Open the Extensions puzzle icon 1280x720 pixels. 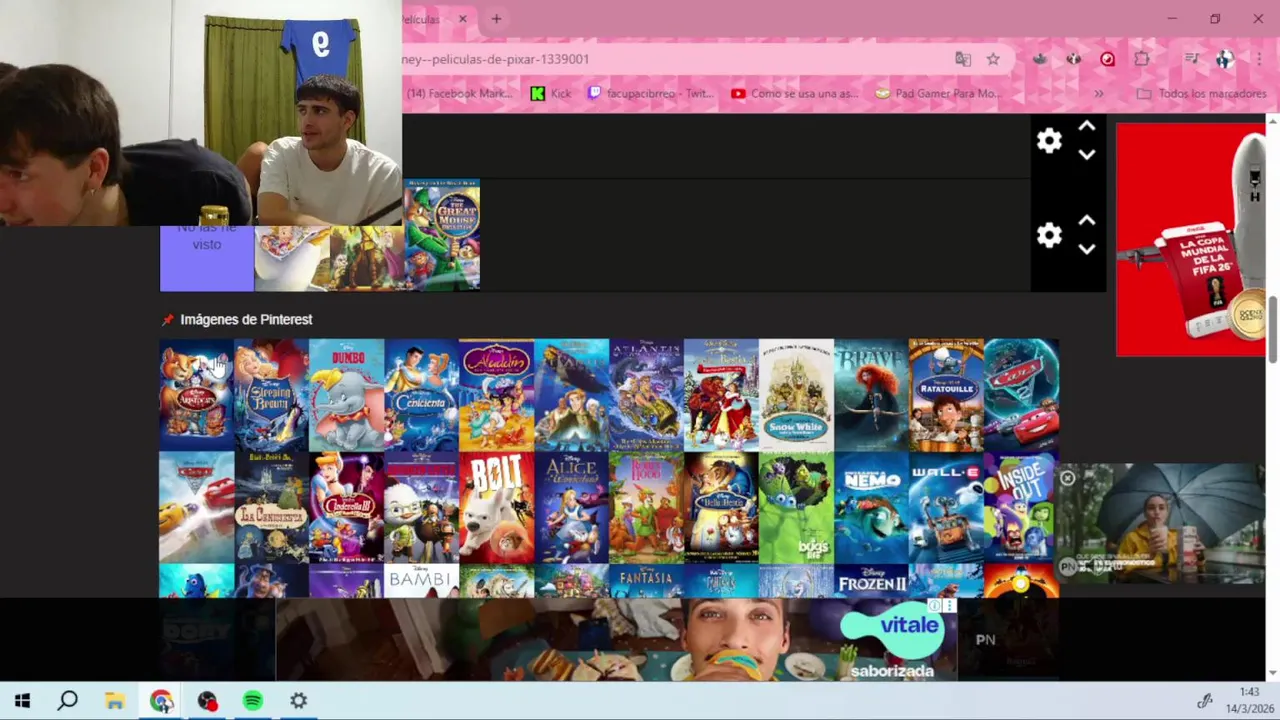click(1142, 59)
